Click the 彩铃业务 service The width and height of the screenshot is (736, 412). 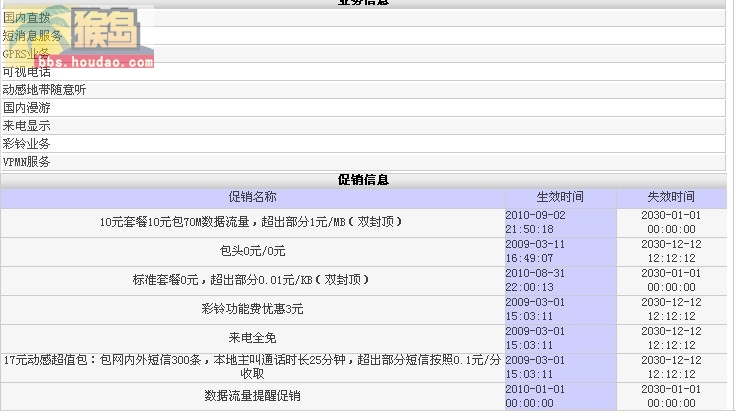point(363,144)
